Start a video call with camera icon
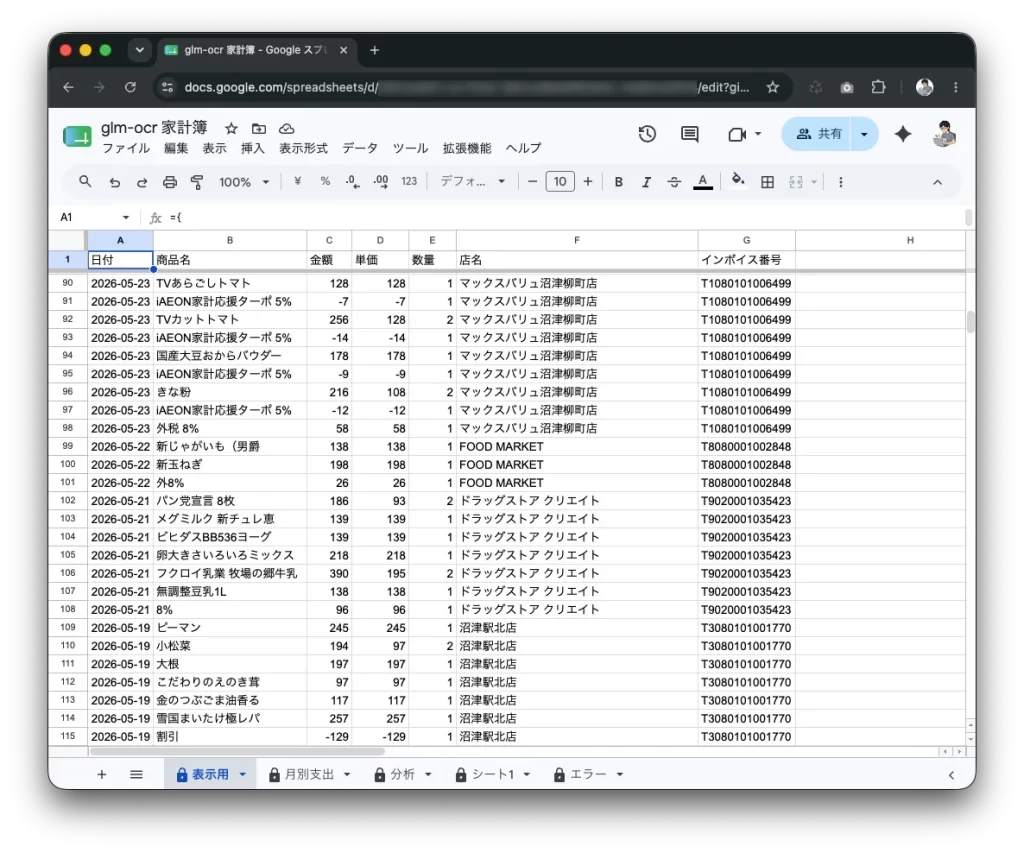1024x853 pixels. tap(737, 134)
